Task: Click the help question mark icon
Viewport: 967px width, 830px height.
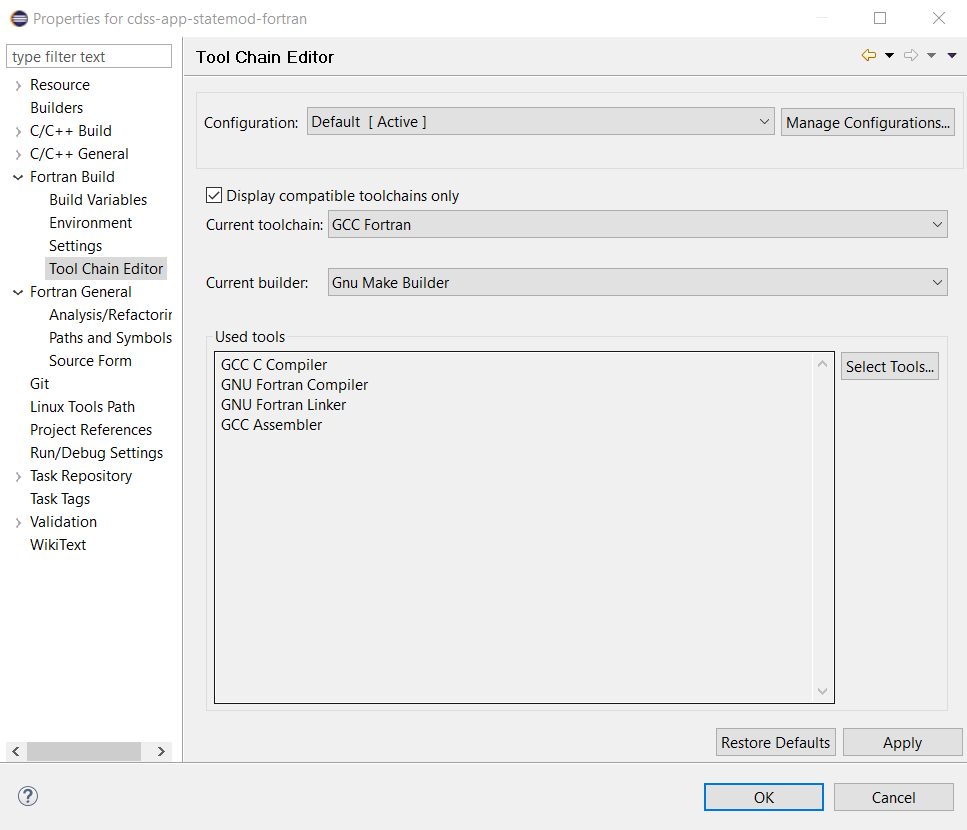Action: [x=28, y=796]
